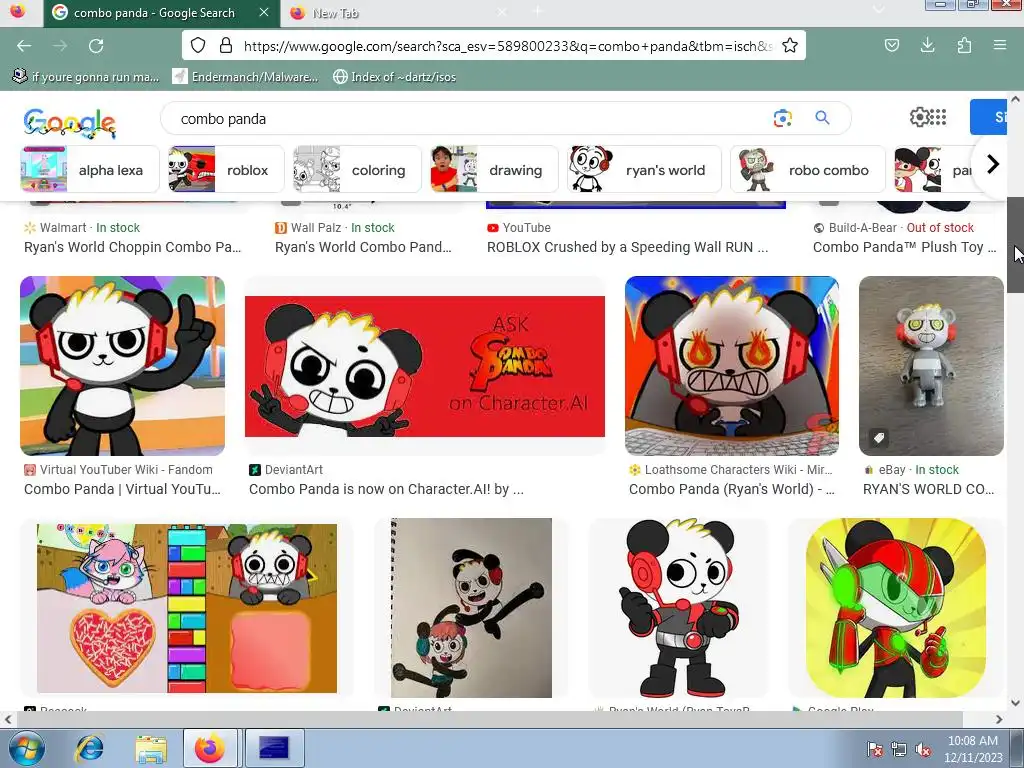Search by image with the Google Lens icon
The height and width of the screenshot is (768, 1024).
click(x=782, y=118)
